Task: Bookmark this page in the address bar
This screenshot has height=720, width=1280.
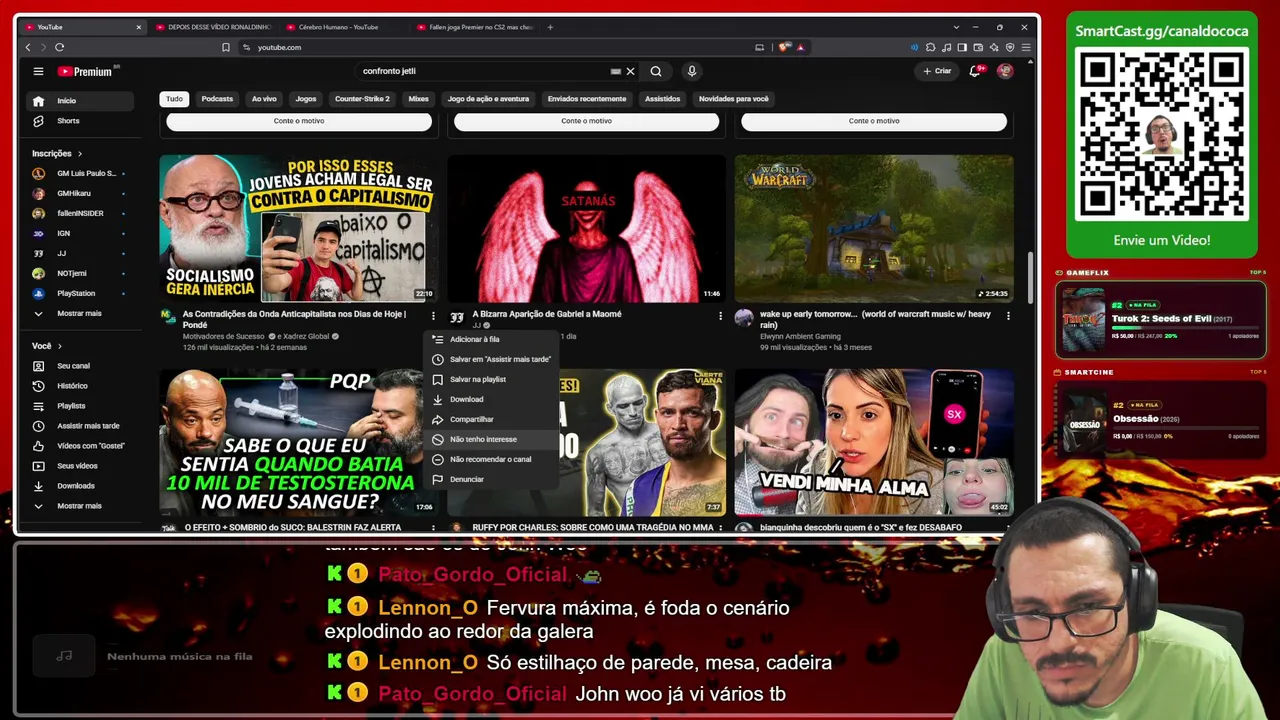Action: click(226, 47)
